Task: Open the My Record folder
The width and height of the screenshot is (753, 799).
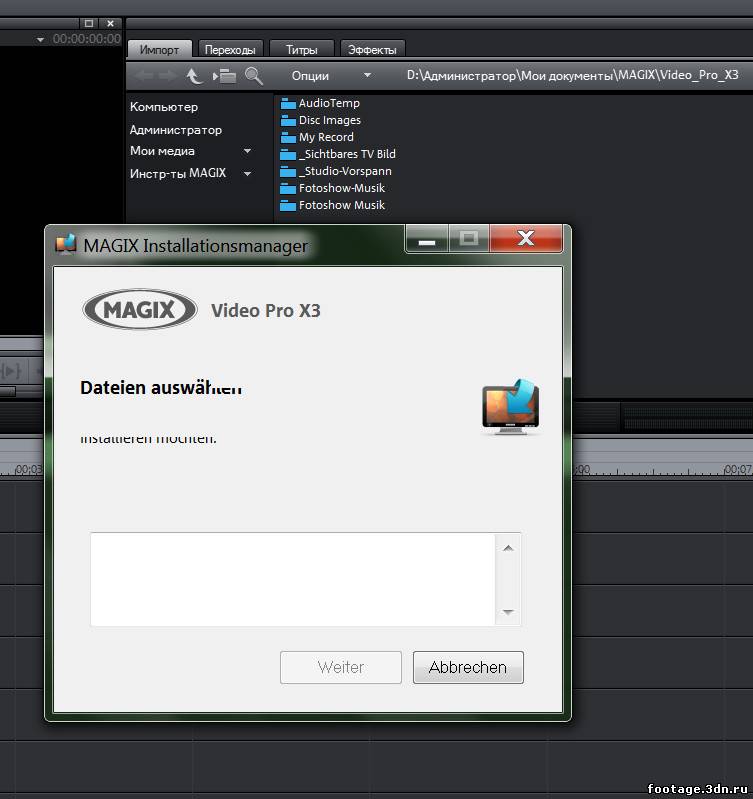Action: pyautogui.click(x=317, y=137)
